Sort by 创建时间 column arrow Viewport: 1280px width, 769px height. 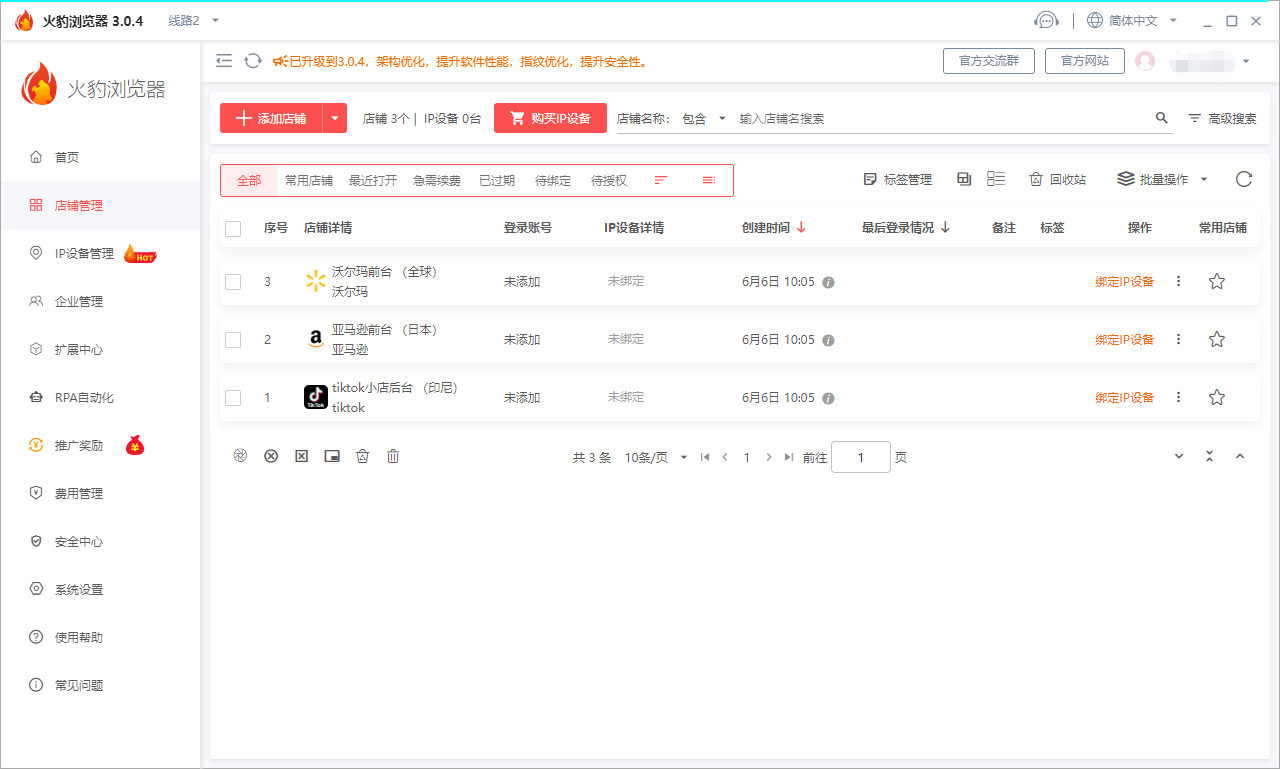coord(801,228)
